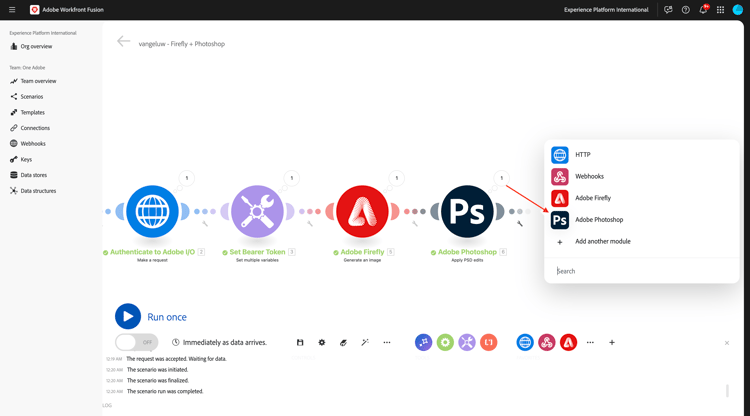Open the purple tools wrench icon in toolbar

[x=467, y=342]
